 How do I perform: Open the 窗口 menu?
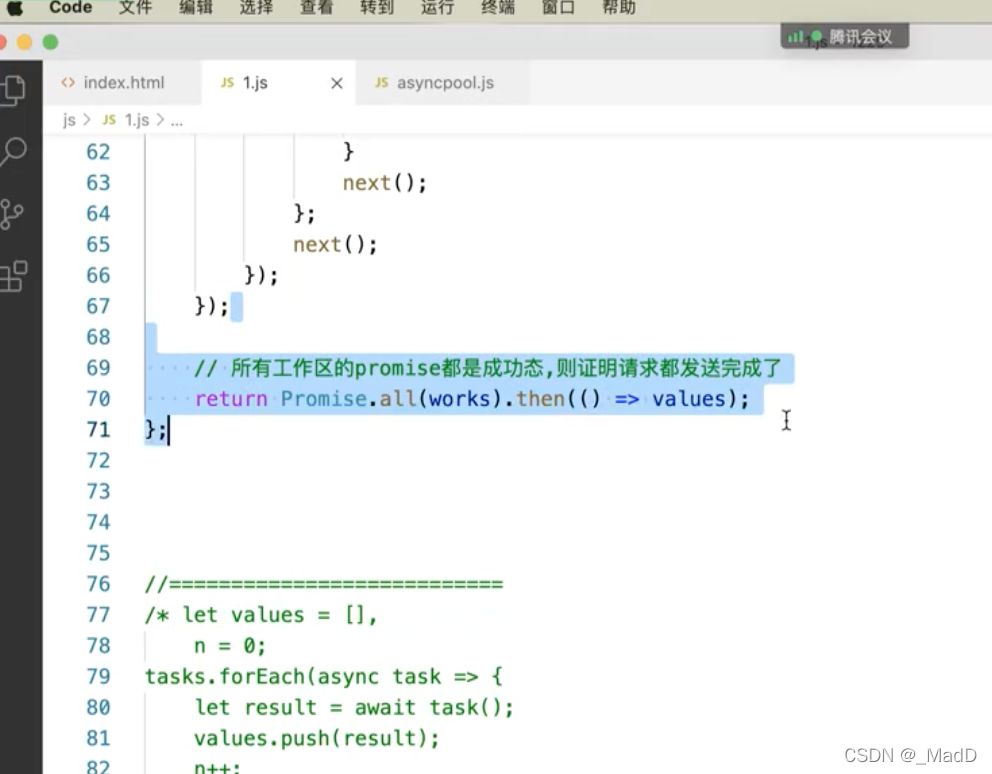[558, 8]
